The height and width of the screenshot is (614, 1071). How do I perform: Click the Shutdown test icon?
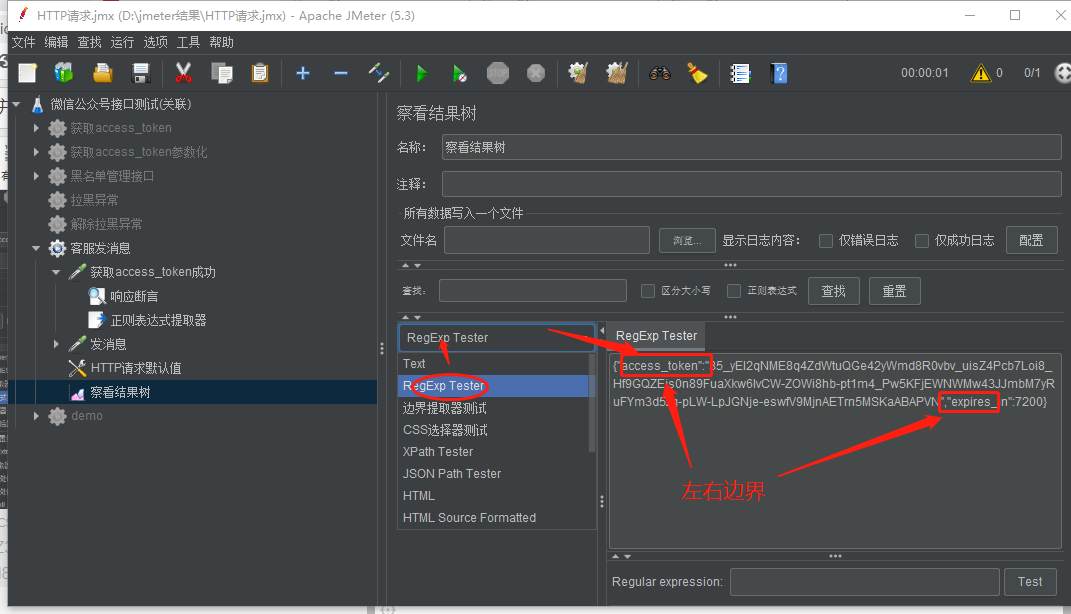[x=536, y=73]
